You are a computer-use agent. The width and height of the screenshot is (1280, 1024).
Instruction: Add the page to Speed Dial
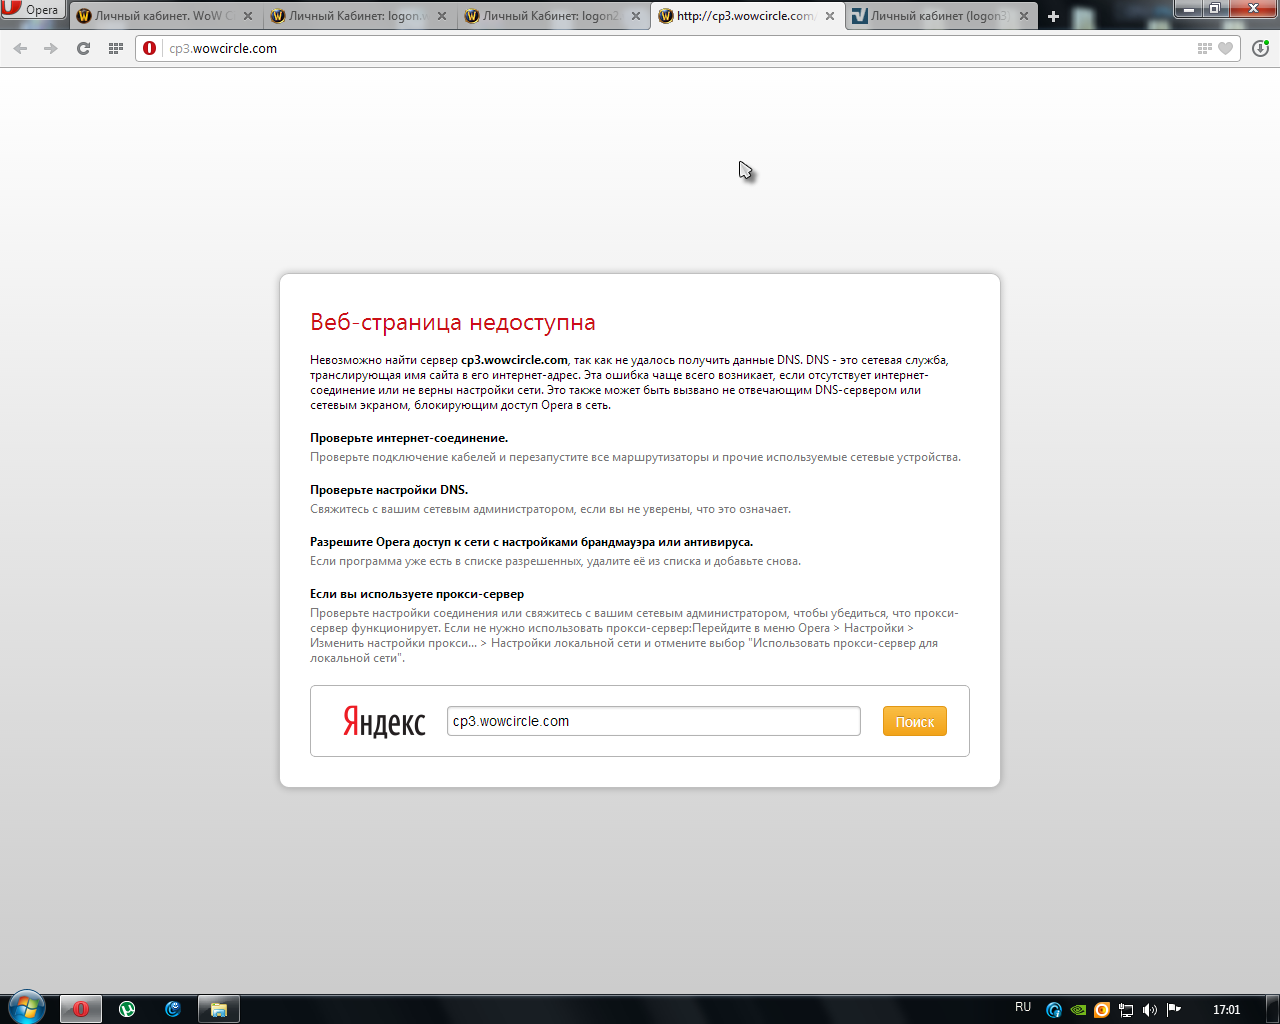1205,48
